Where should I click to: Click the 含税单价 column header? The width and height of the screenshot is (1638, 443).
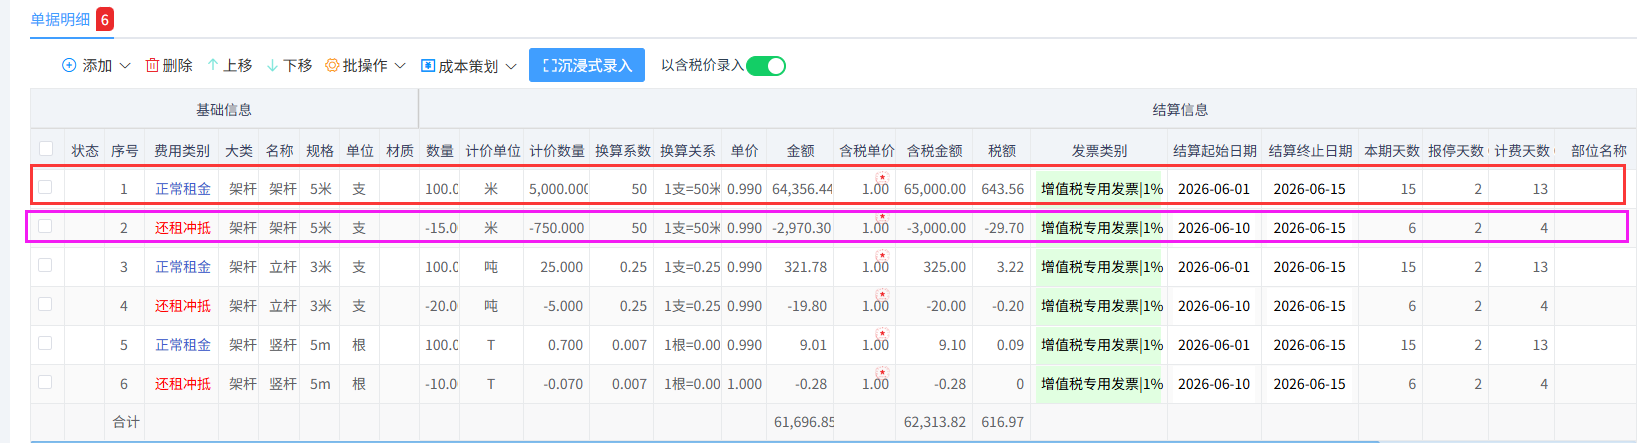click(867, 150)
